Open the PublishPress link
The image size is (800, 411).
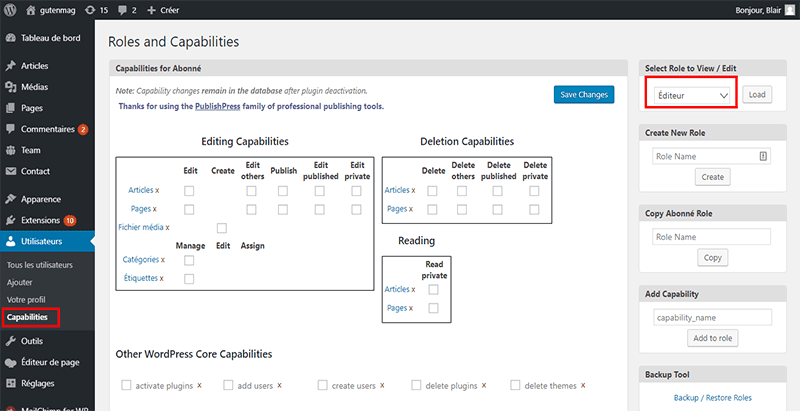(x=217, y=107)
